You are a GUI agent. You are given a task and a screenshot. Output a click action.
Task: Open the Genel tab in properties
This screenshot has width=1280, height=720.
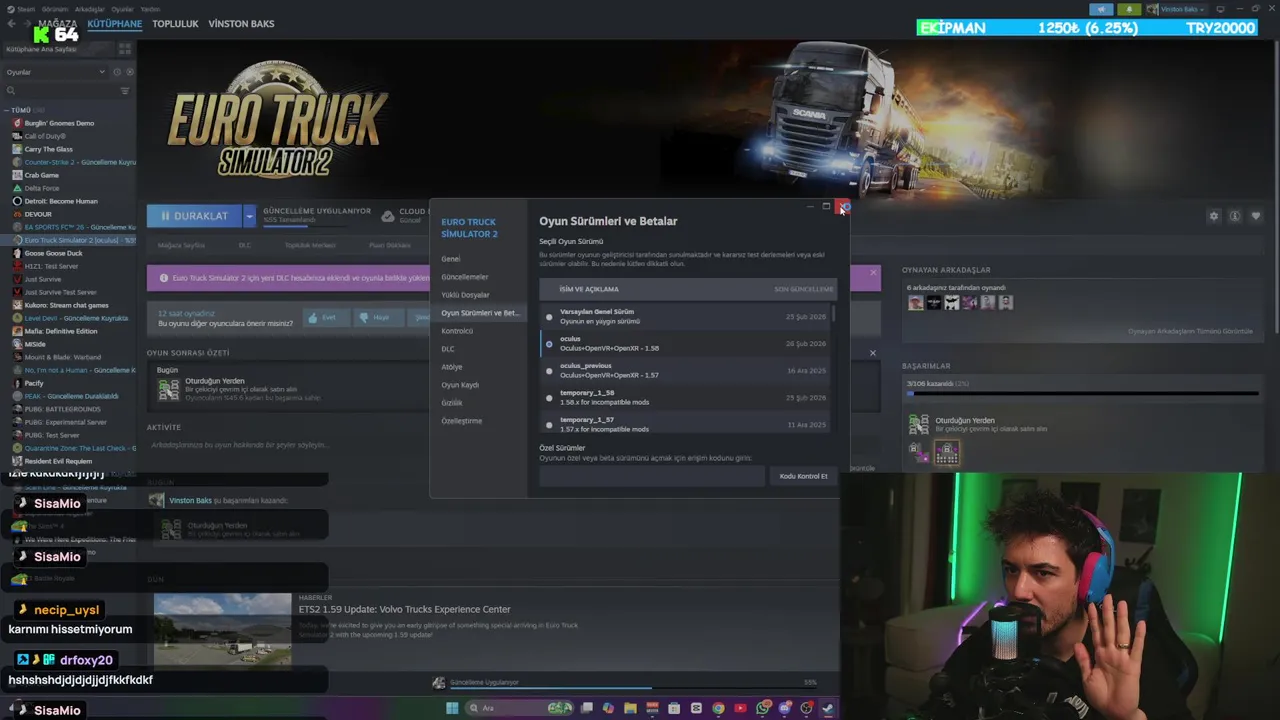coord(451,259)
